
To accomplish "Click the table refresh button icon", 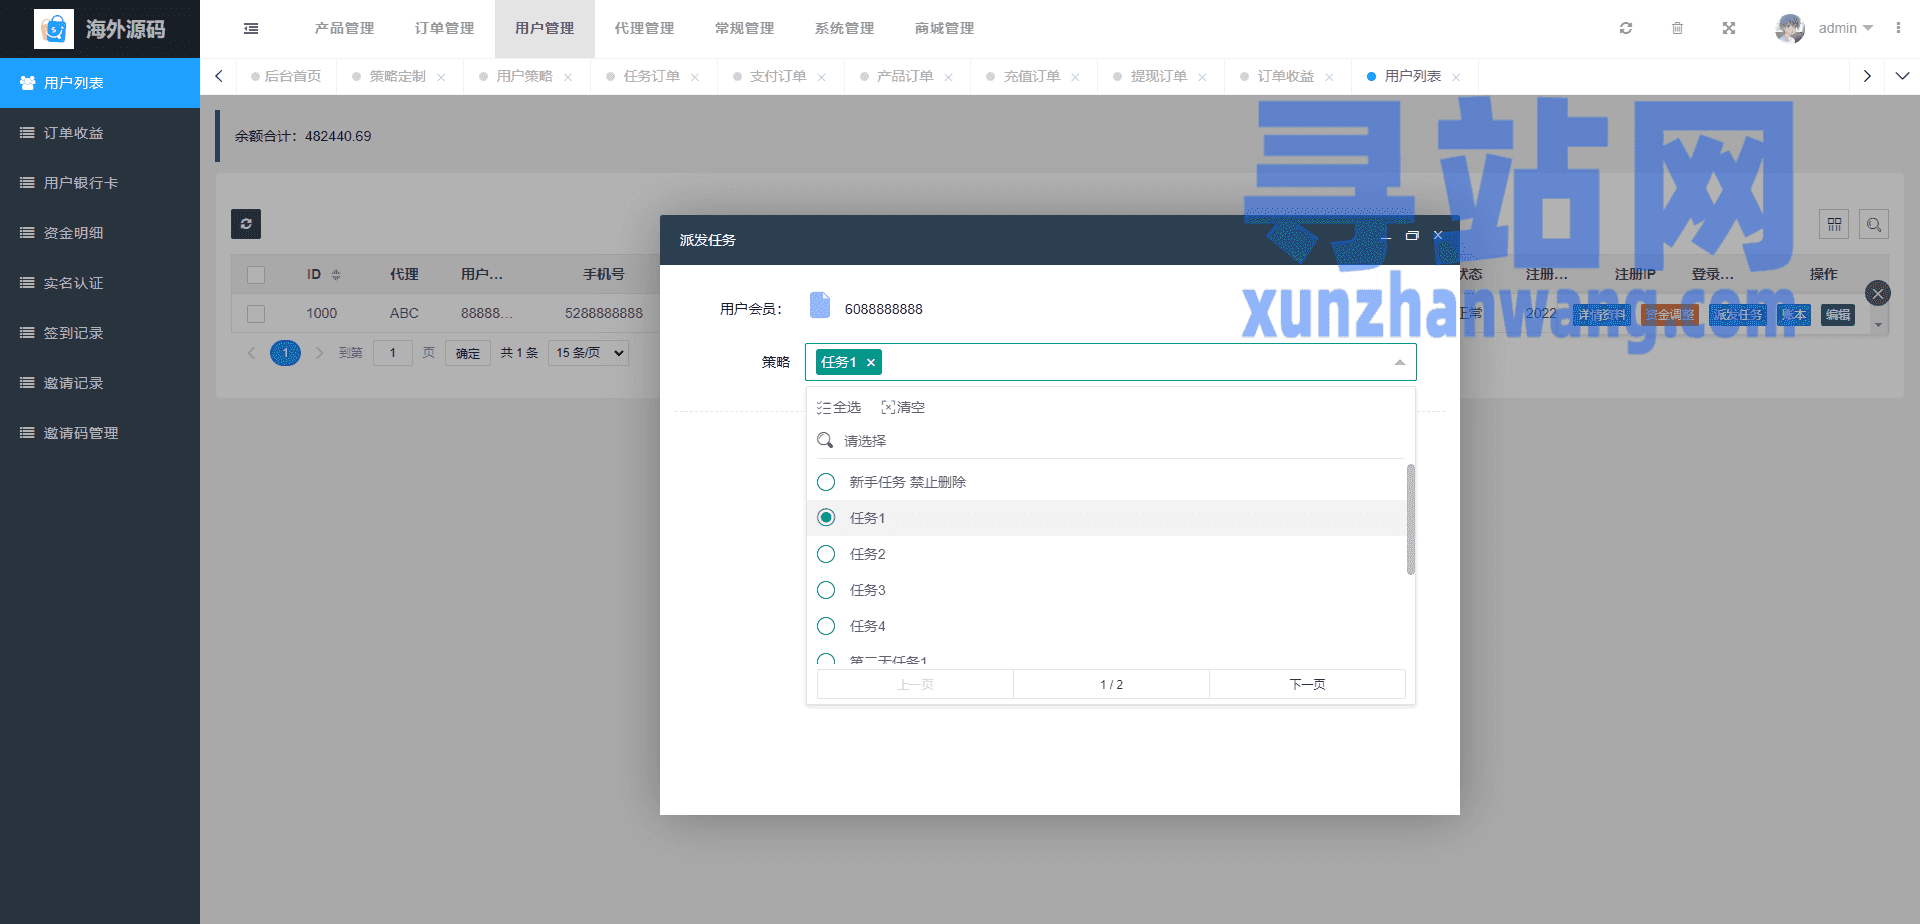I will pos(246,224).
